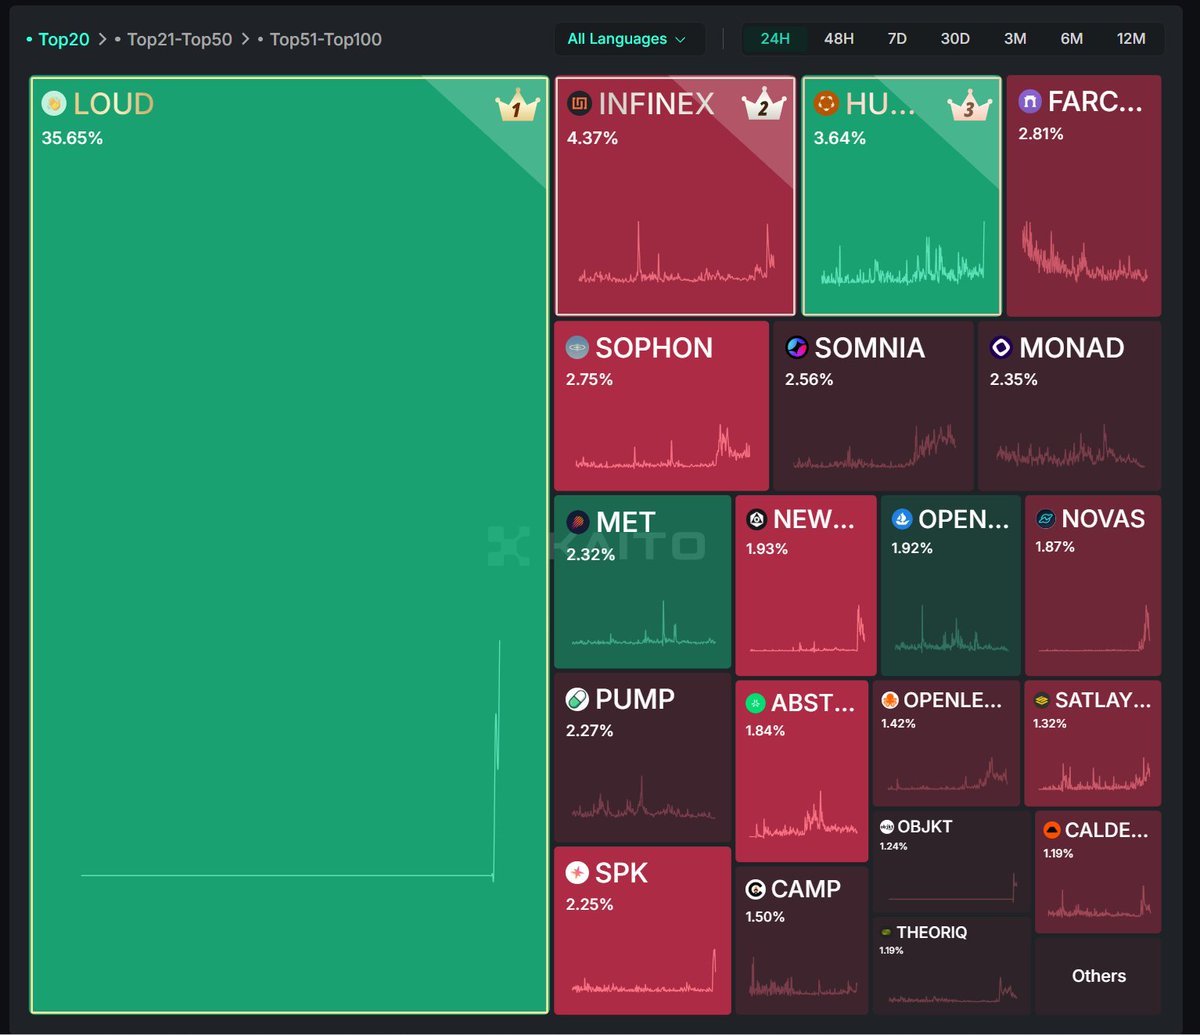
Task: Select the 24H time range
Action: click(775, 39)
